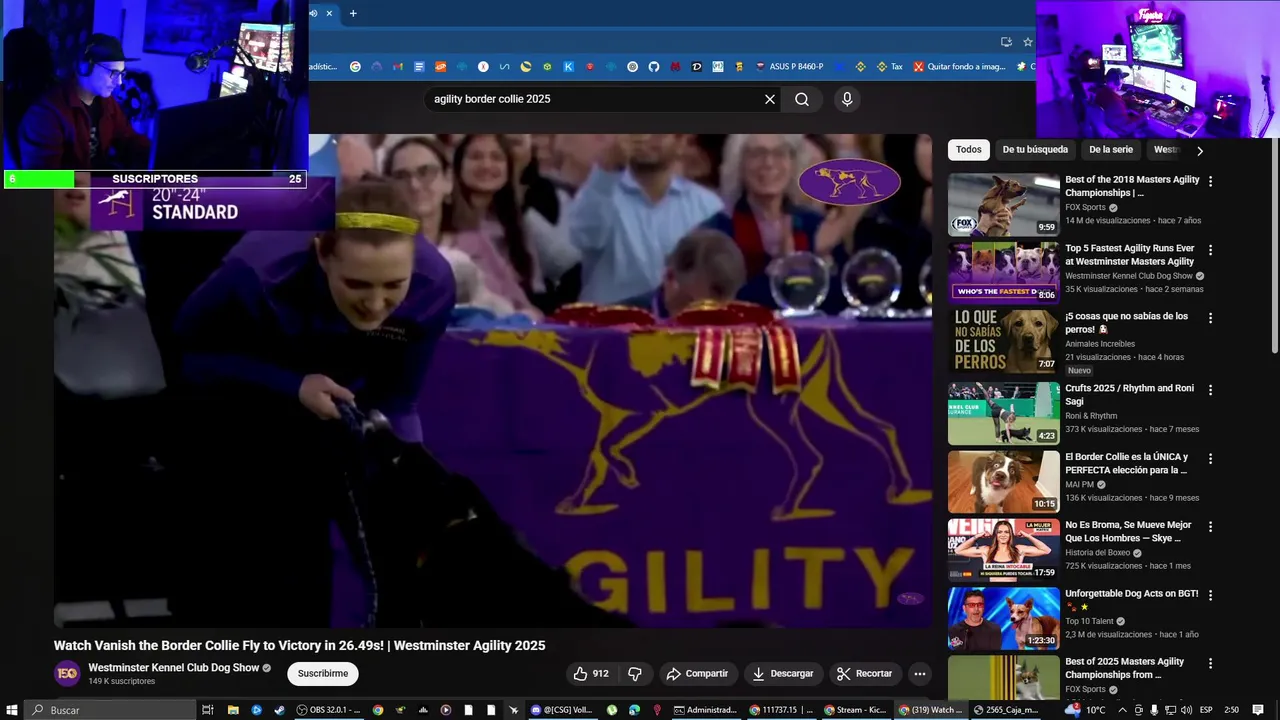Open Task View in the taskbar

click(208, 710)
